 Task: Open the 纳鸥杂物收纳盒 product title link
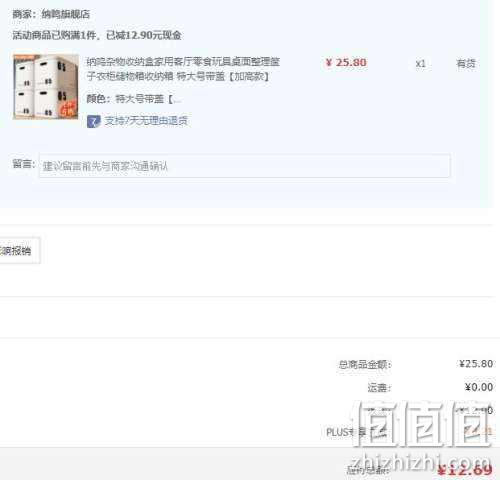(183, 69)
